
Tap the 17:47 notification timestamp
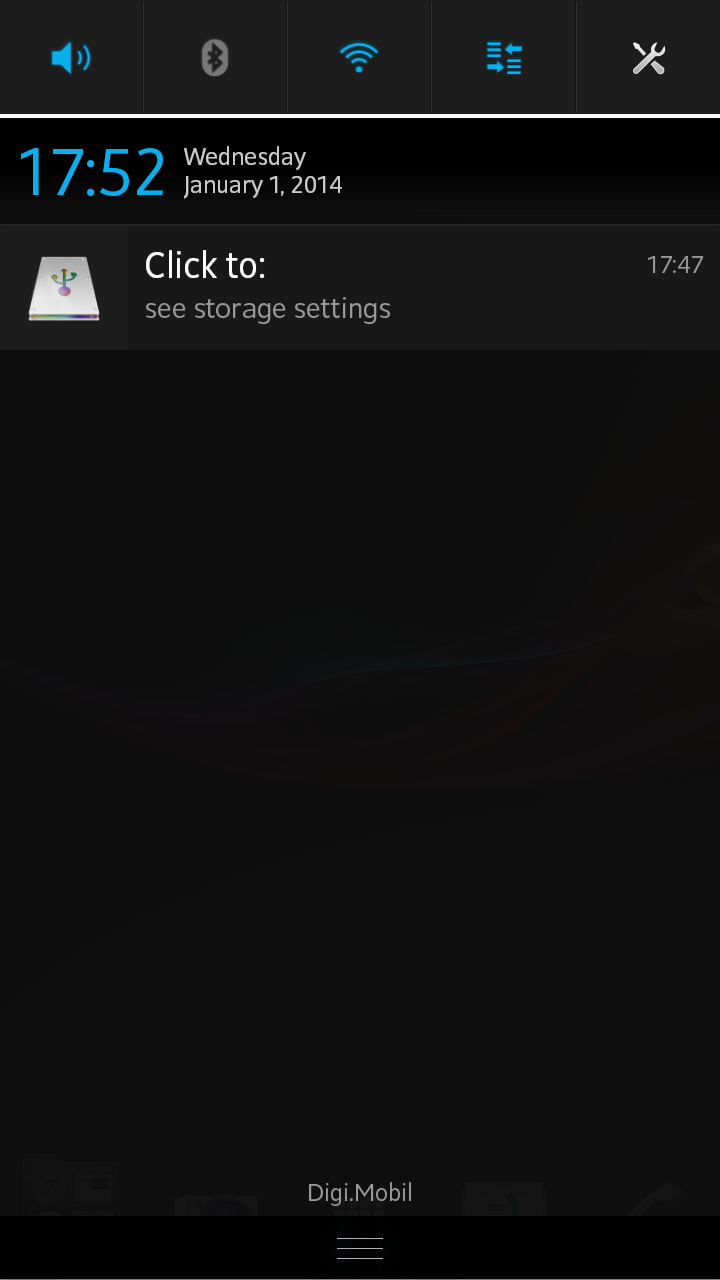tap(675, 265)
